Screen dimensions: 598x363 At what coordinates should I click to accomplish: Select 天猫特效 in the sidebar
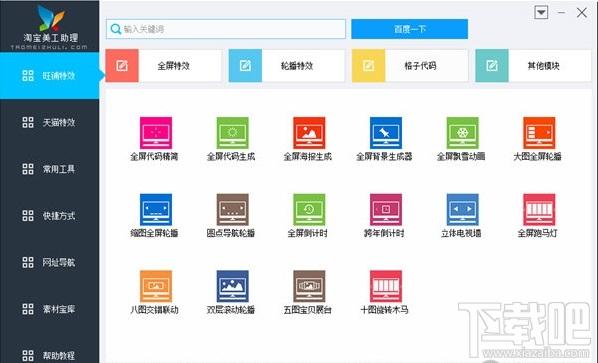pos(50,122)
